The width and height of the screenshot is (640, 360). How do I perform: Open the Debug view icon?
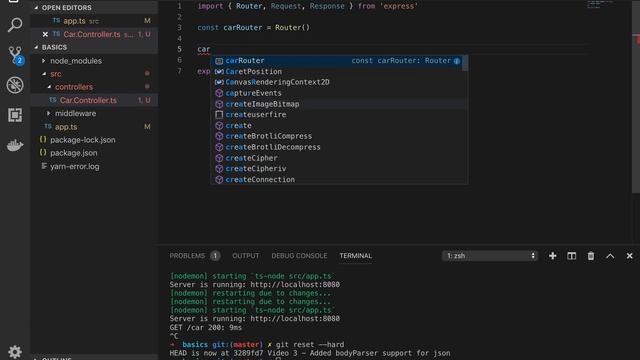click(x=15, y=85)
